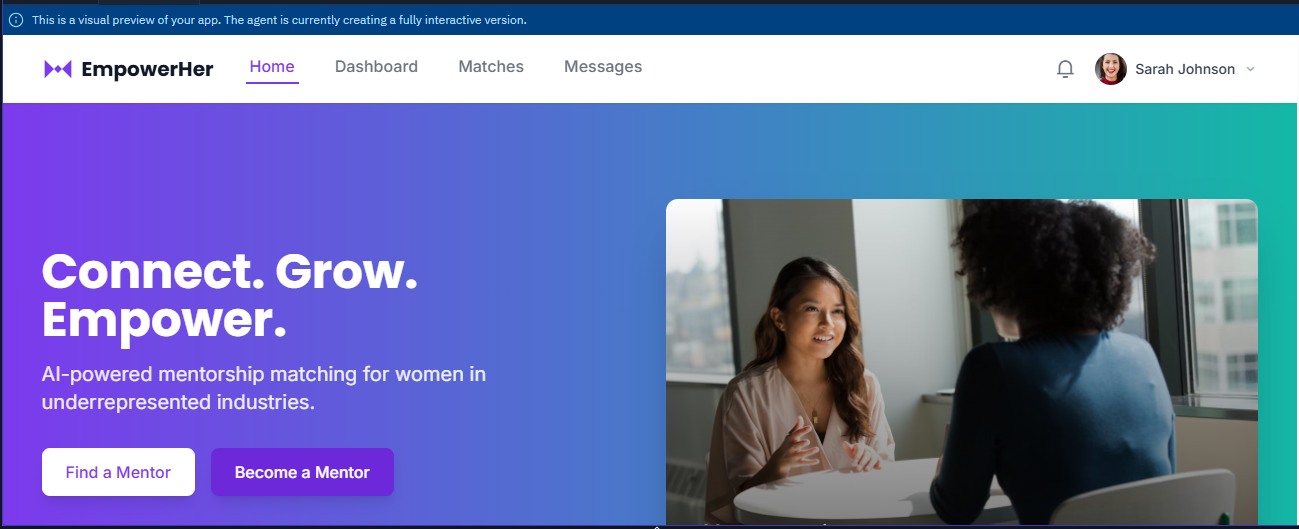Screen dimensions: 1299x529
Task: Select the Messages tab
Action: (603, 67)
